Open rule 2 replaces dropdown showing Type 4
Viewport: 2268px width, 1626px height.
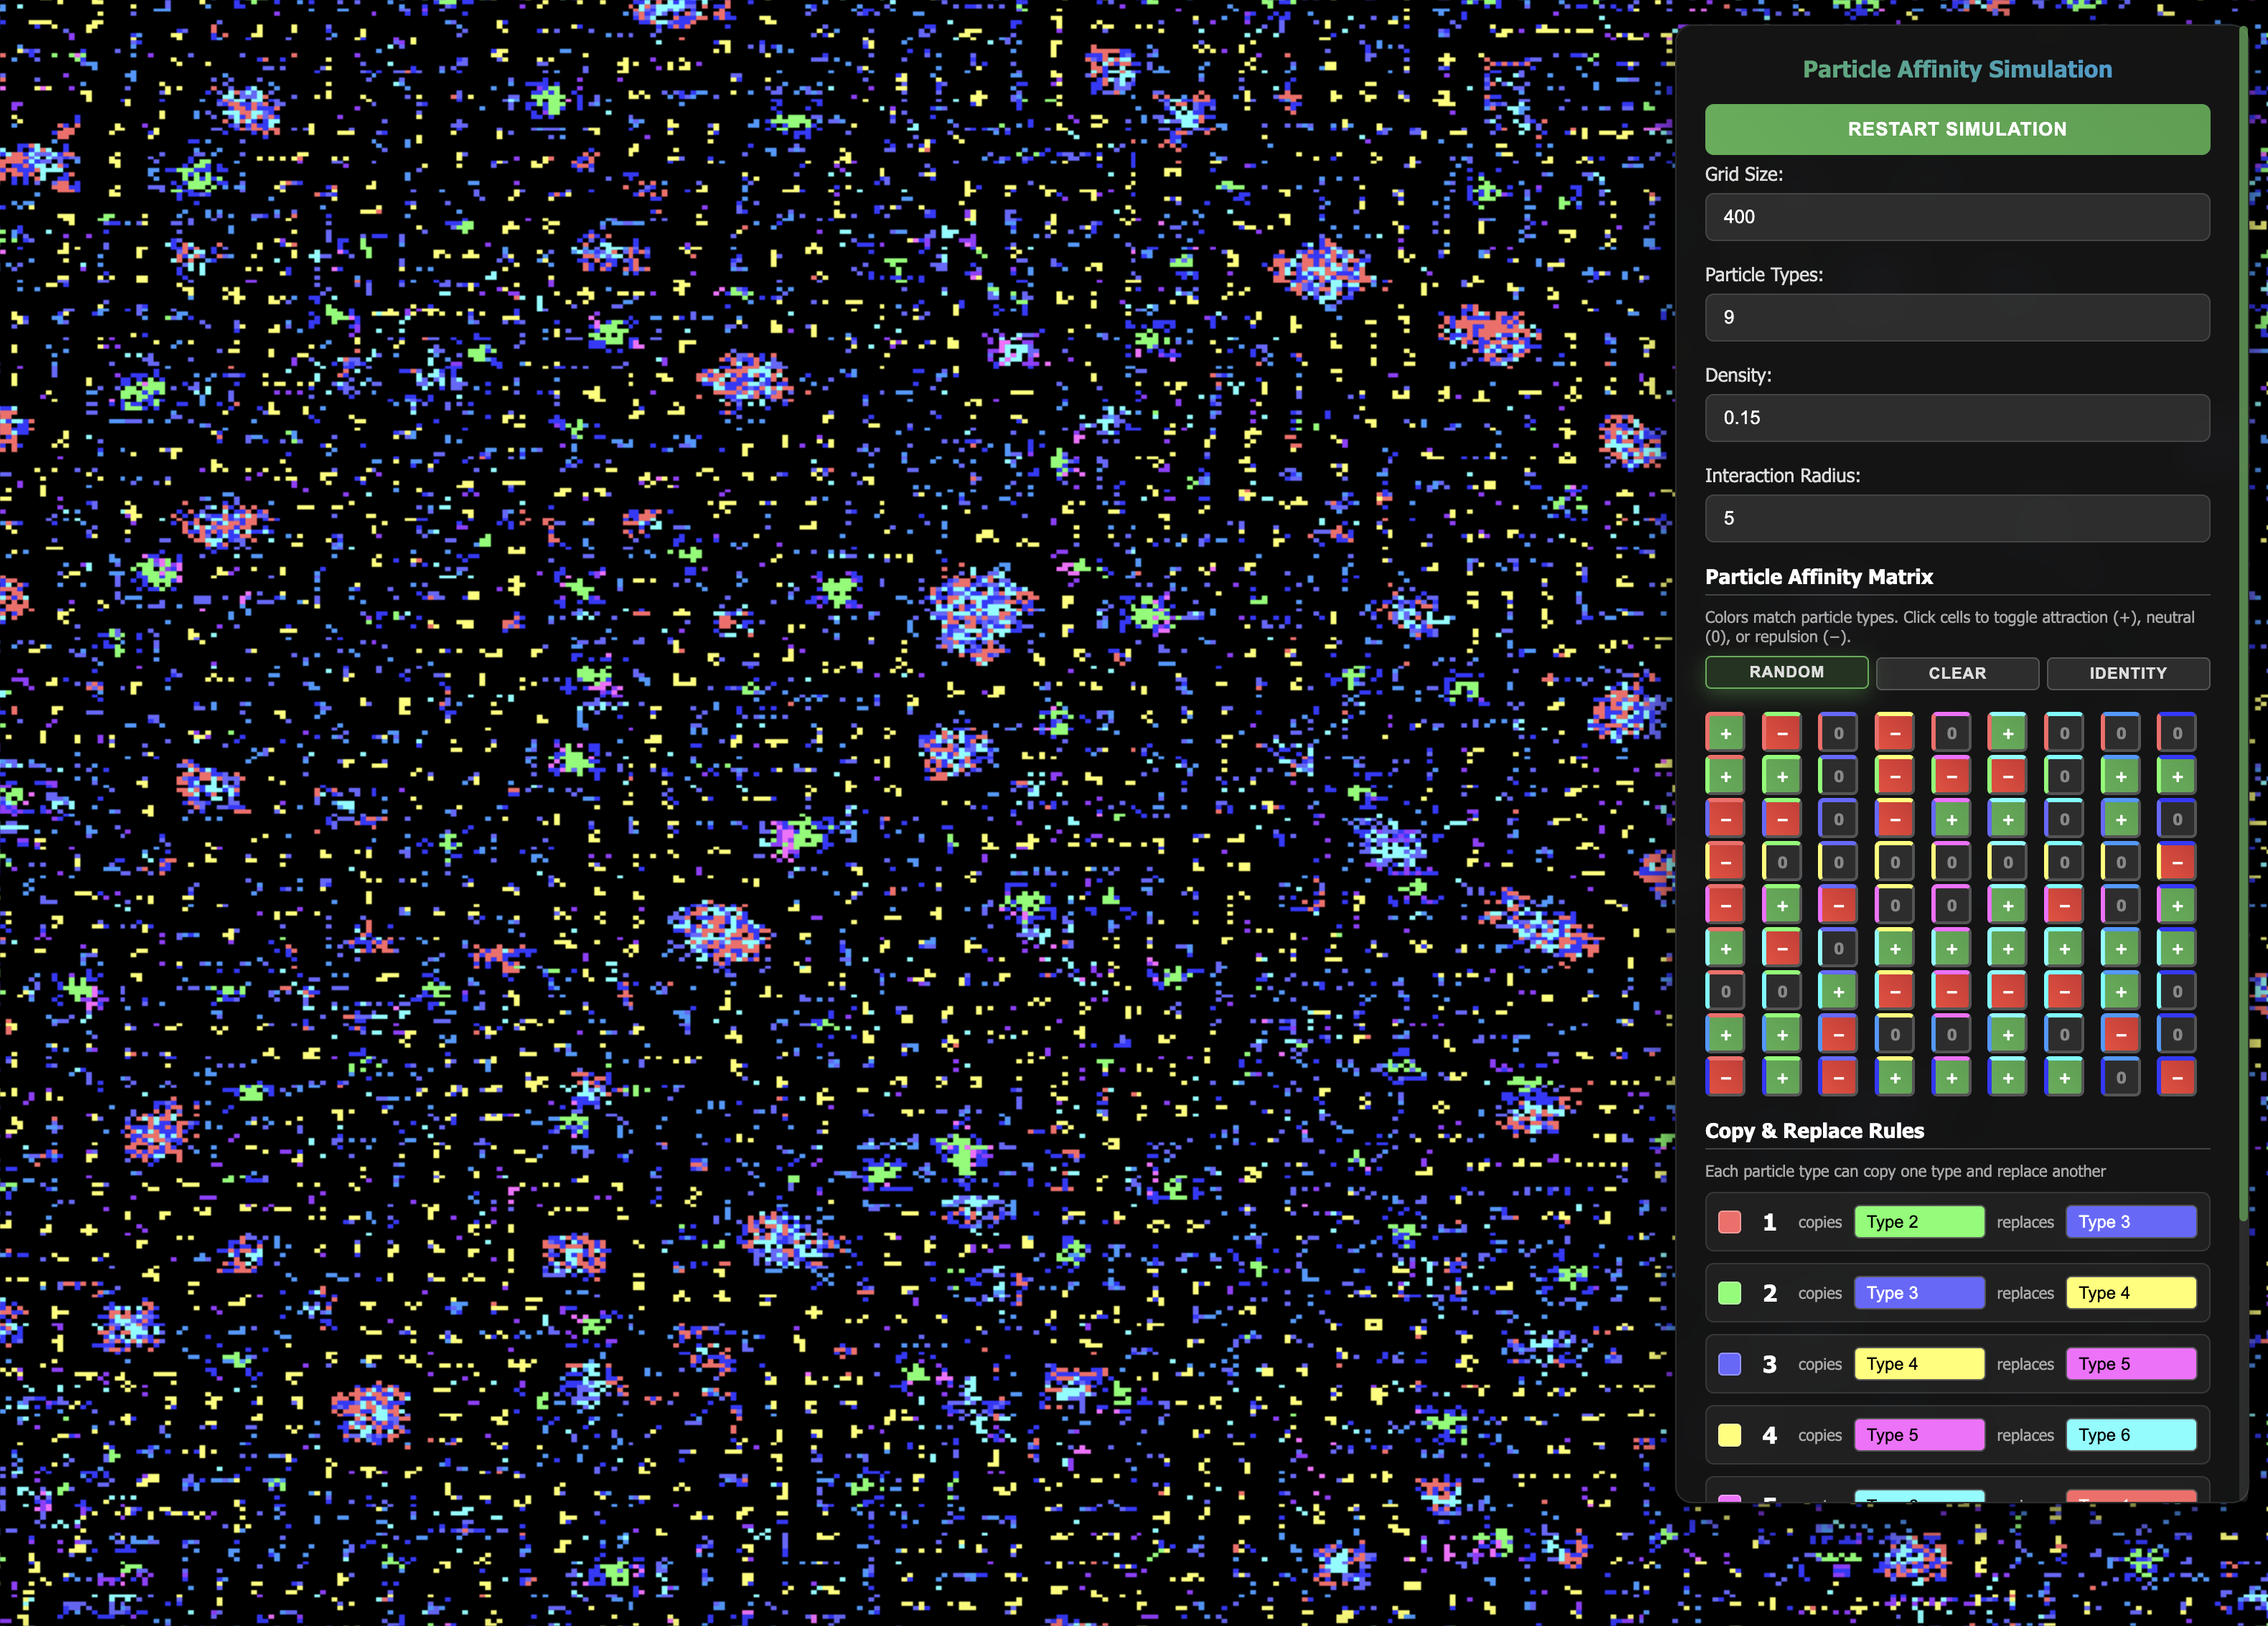point(2130,1293)
